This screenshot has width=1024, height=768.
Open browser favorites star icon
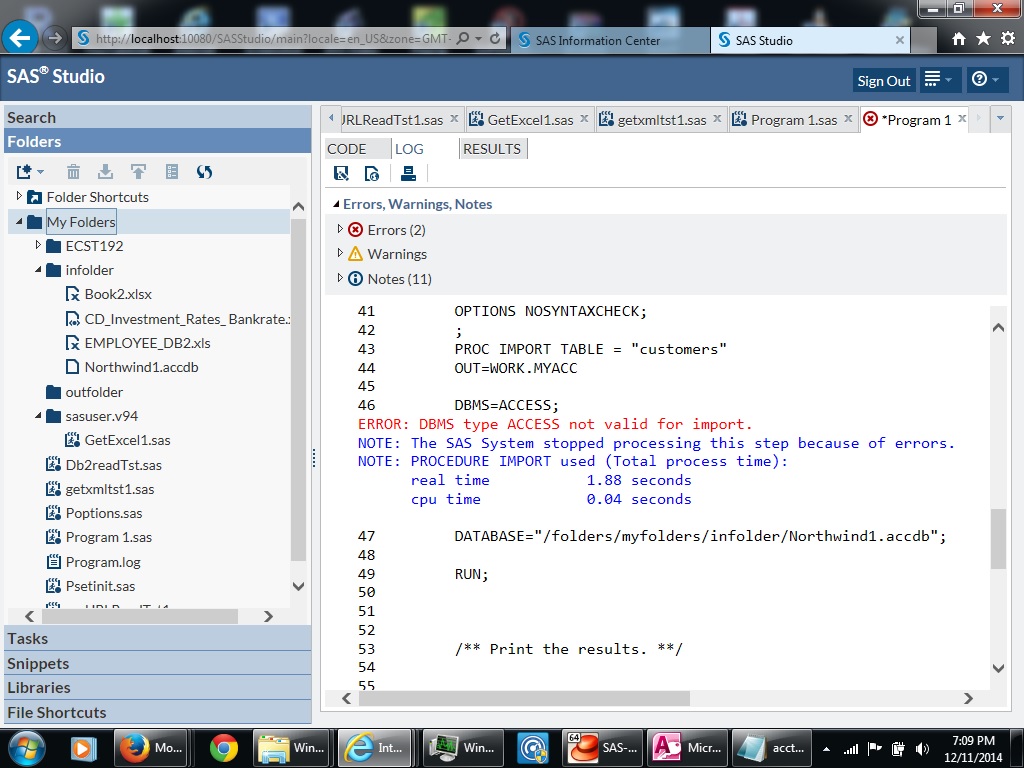984,39
